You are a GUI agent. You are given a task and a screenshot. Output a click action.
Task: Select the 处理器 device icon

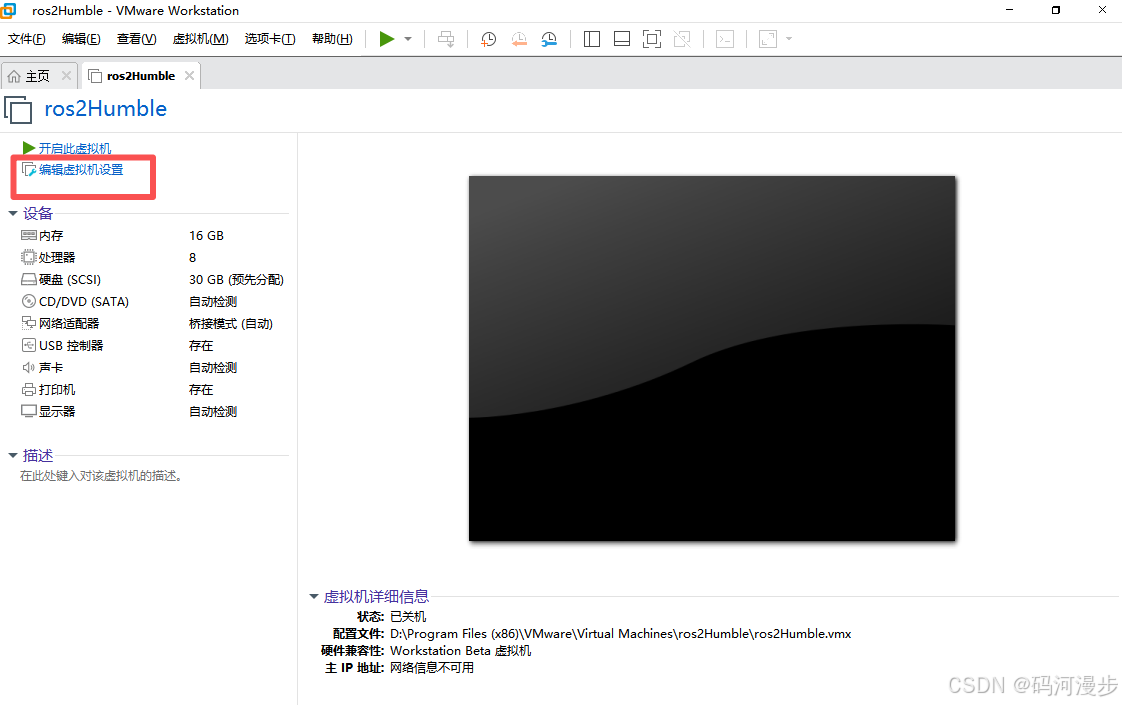point(29,257)
